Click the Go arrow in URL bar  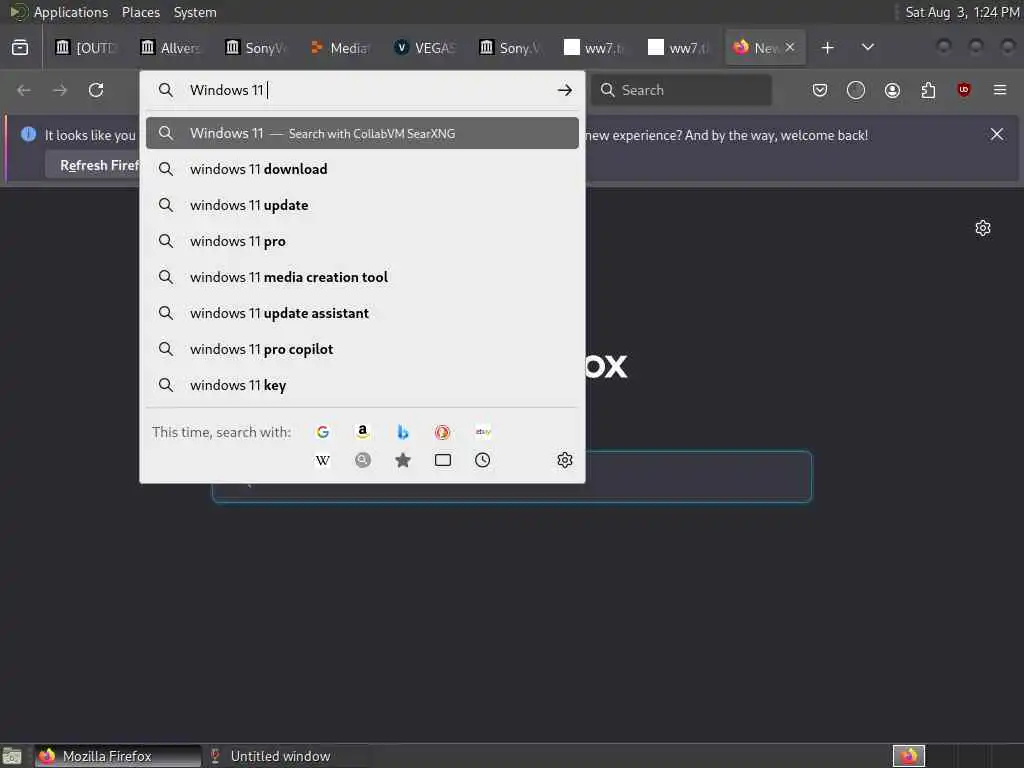(565, 90)
